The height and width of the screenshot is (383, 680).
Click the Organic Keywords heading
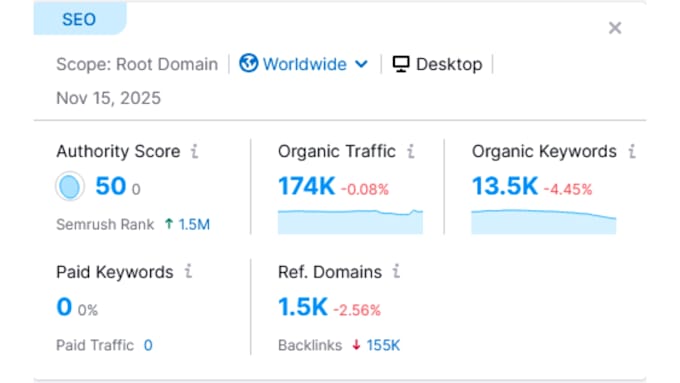click(x=544, y=151)
